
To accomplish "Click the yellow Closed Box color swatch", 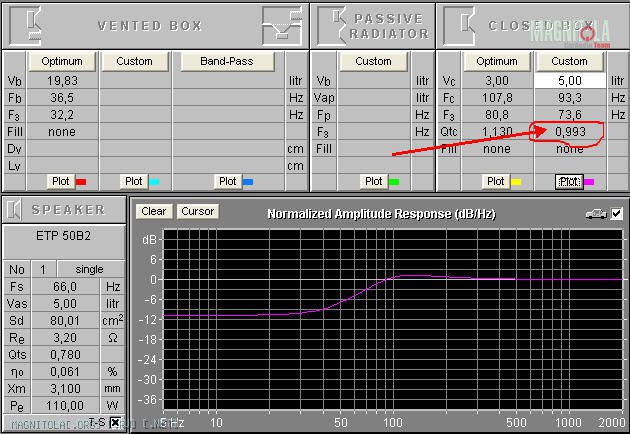I will pyautogui.click(x=516, y=182).
